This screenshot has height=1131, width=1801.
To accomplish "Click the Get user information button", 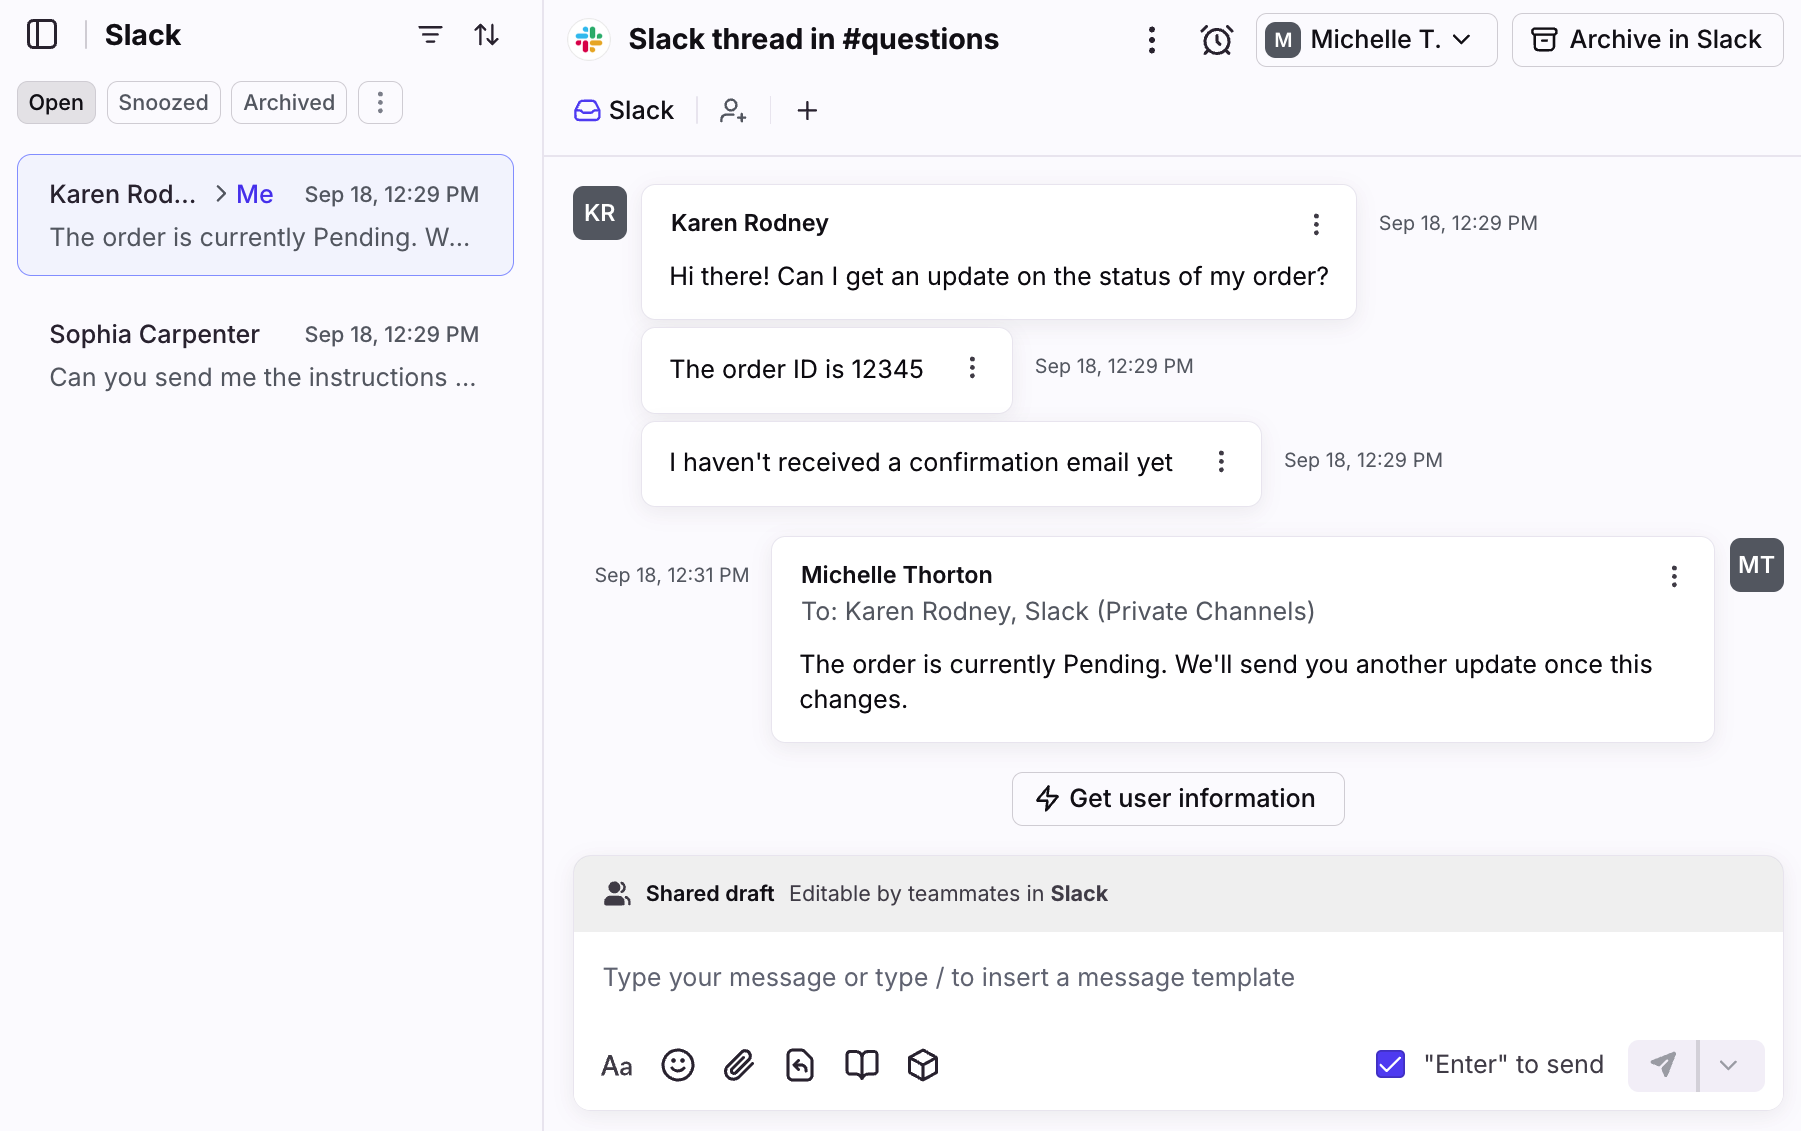I will pyautogui.click(x=1177, y=798).
